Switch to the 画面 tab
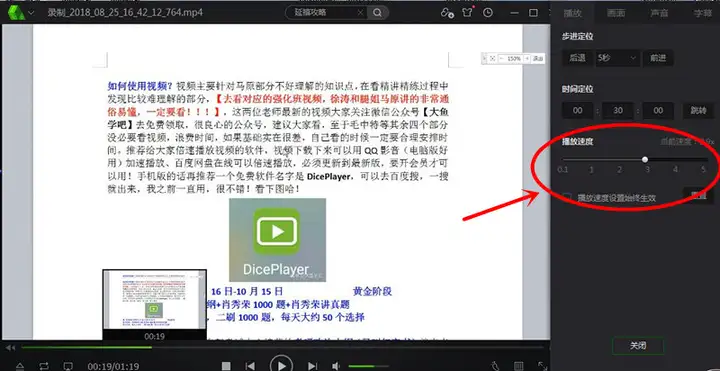Viewport: 720px width, 371px height. point(615,13)
